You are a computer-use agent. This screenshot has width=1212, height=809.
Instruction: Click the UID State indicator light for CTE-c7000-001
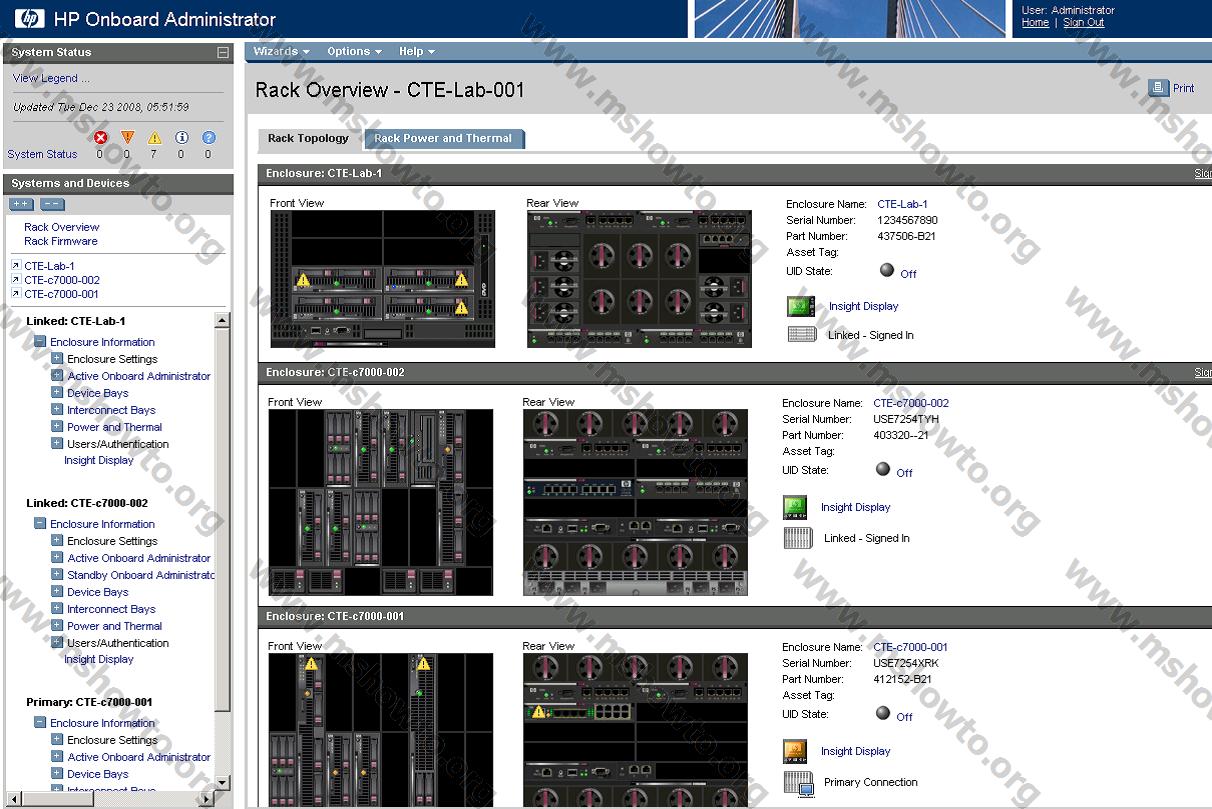(882, 713)
